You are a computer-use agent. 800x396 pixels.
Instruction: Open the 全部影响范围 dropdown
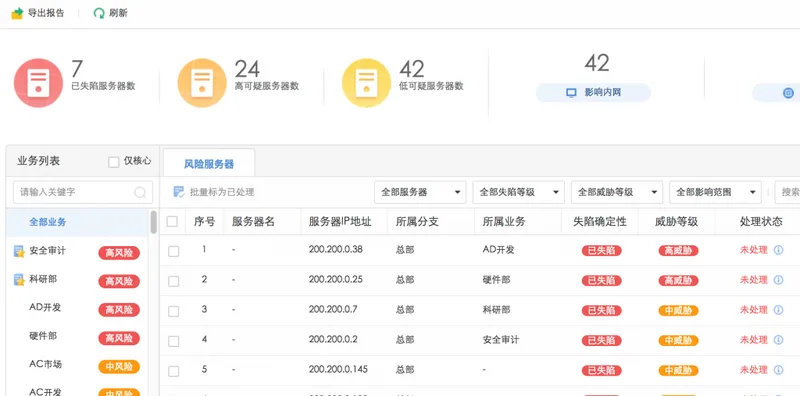click(x=715, y=192)
